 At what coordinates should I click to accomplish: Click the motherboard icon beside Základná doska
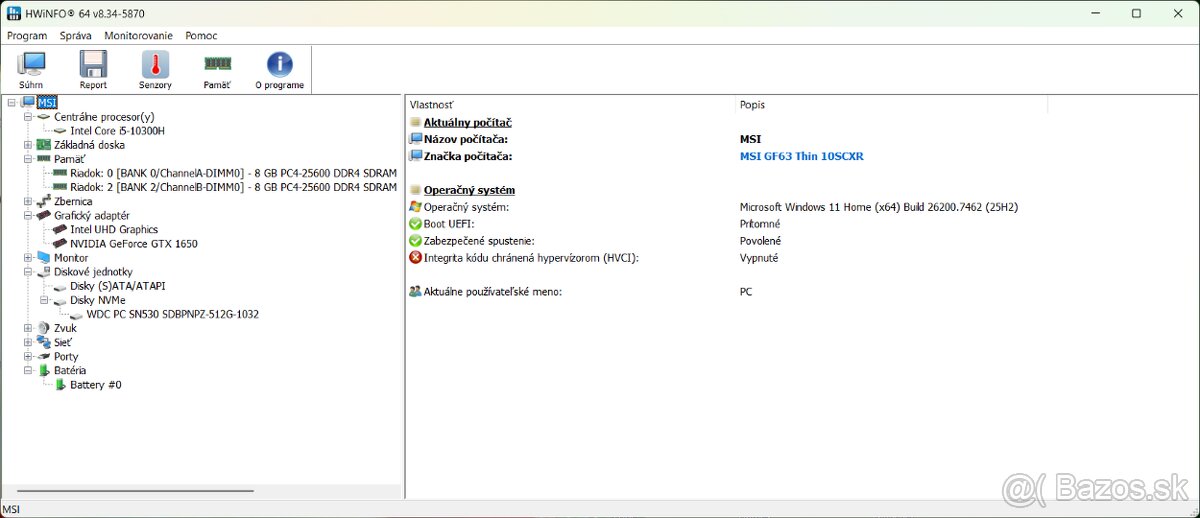click(x=44, y=145)
